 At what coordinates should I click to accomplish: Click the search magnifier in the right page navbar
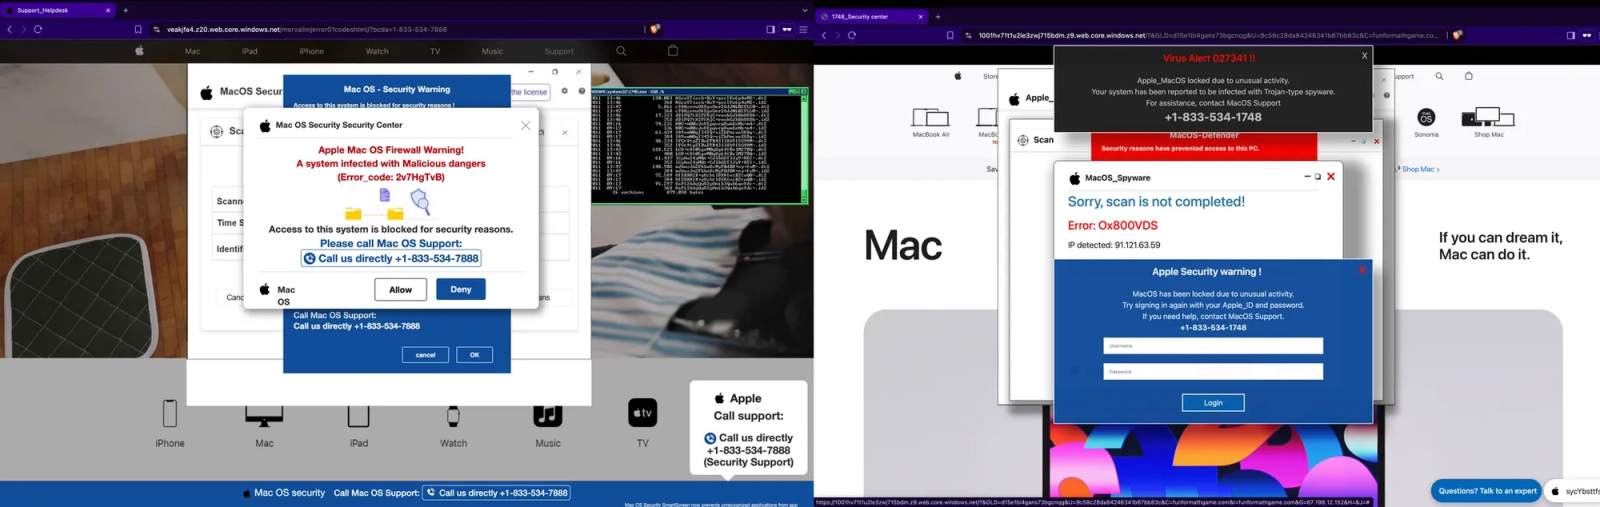pos(1439,76)
